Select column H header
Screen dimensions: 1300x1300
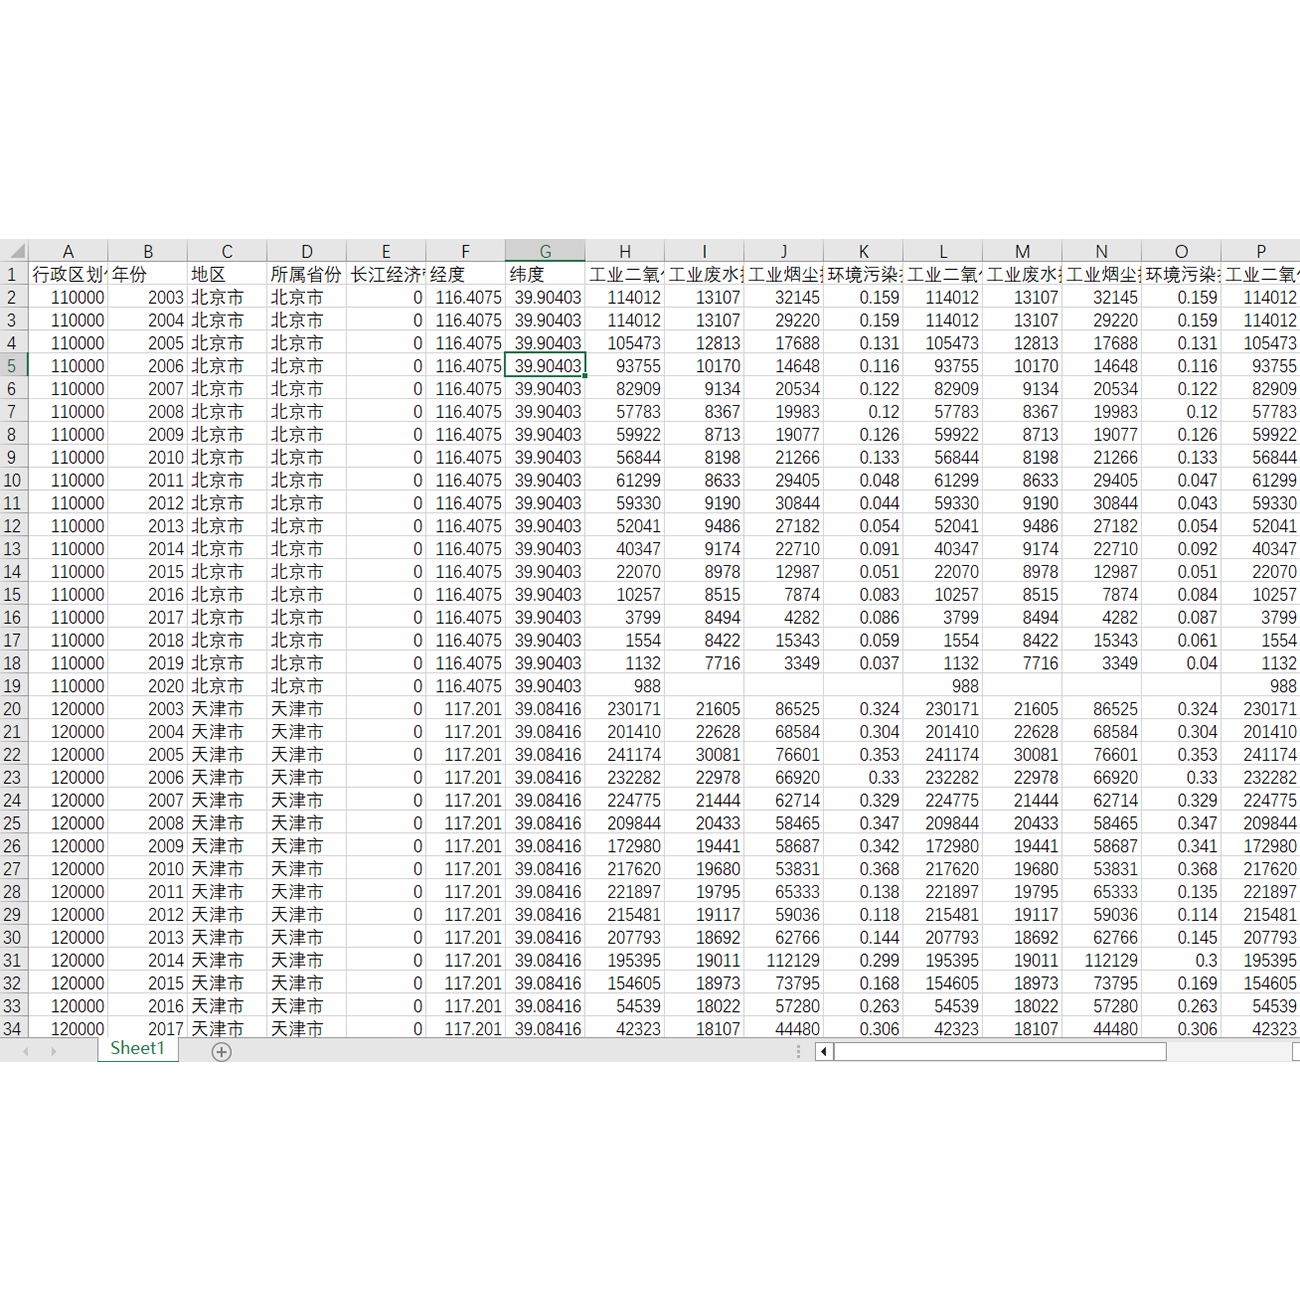click(x=624, y=251)
